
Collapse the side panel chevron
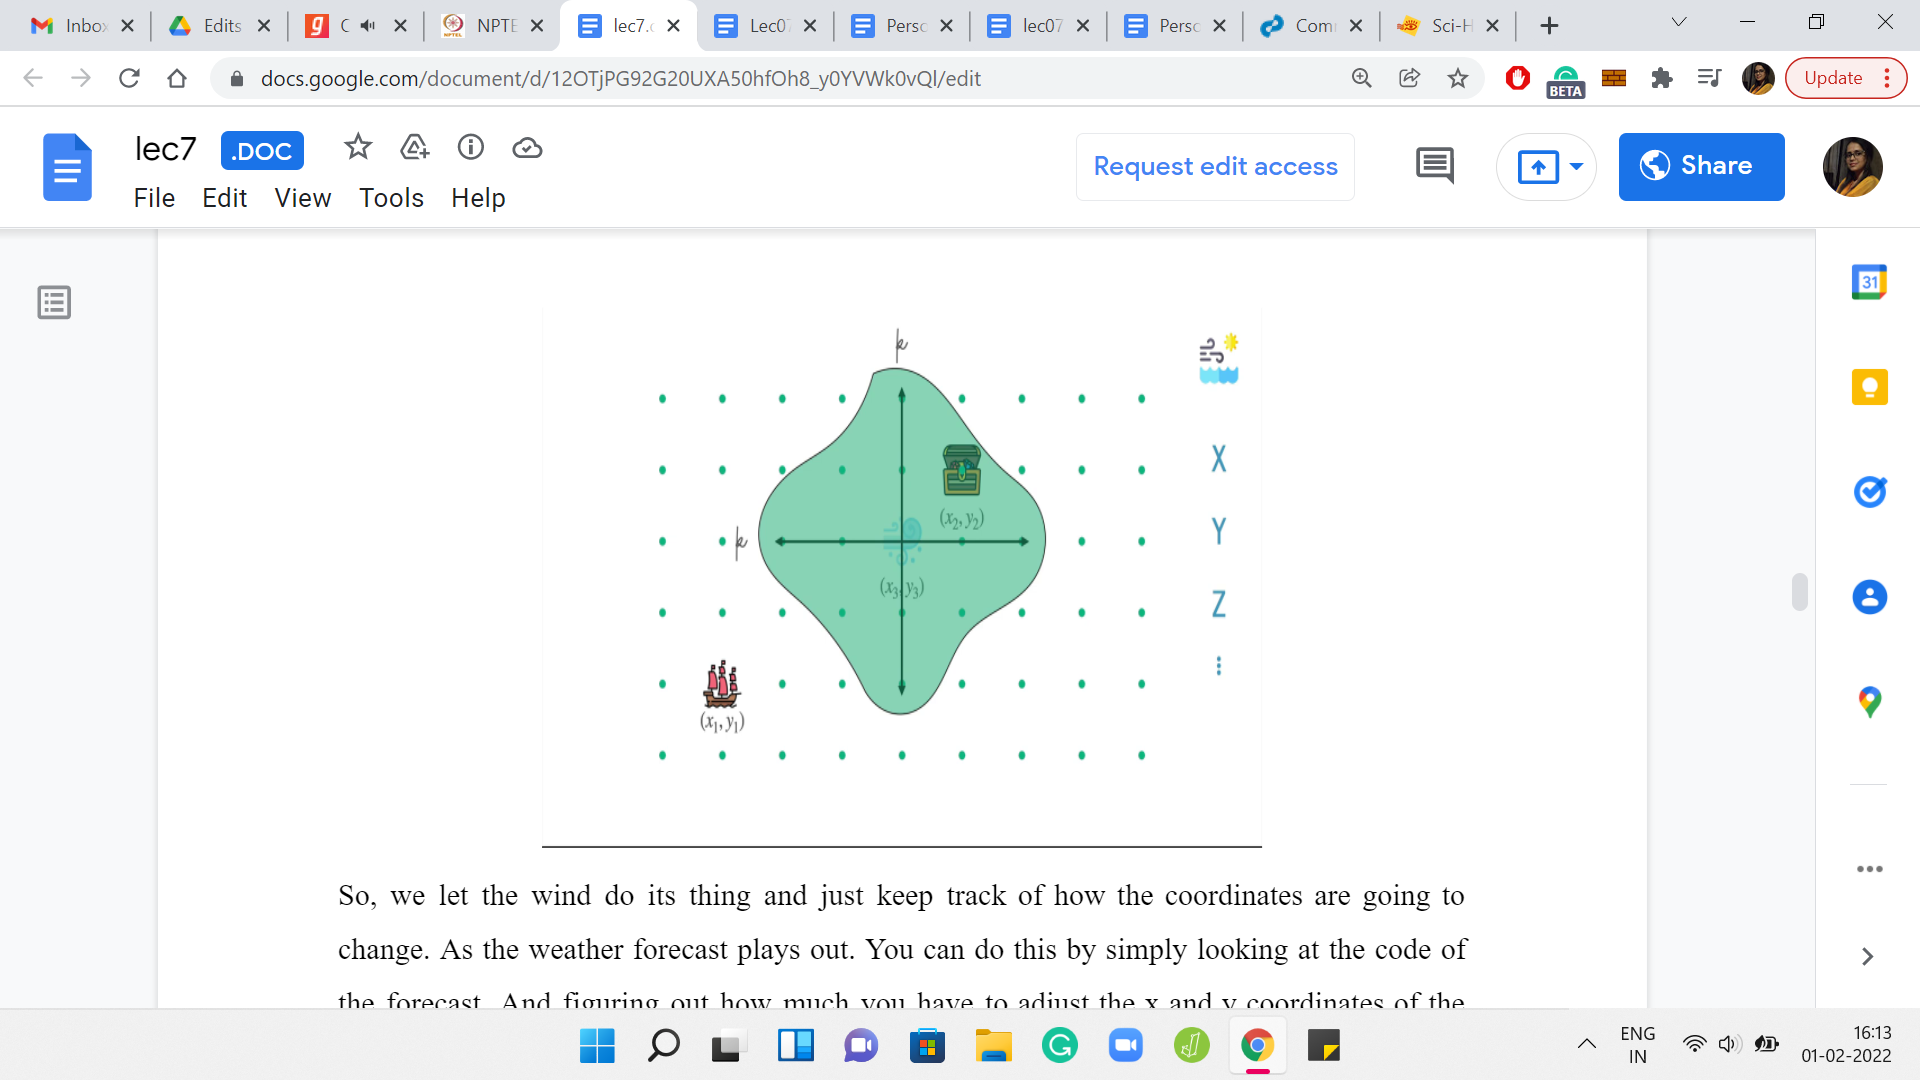pyautogui.click(x=1867, y=957)
